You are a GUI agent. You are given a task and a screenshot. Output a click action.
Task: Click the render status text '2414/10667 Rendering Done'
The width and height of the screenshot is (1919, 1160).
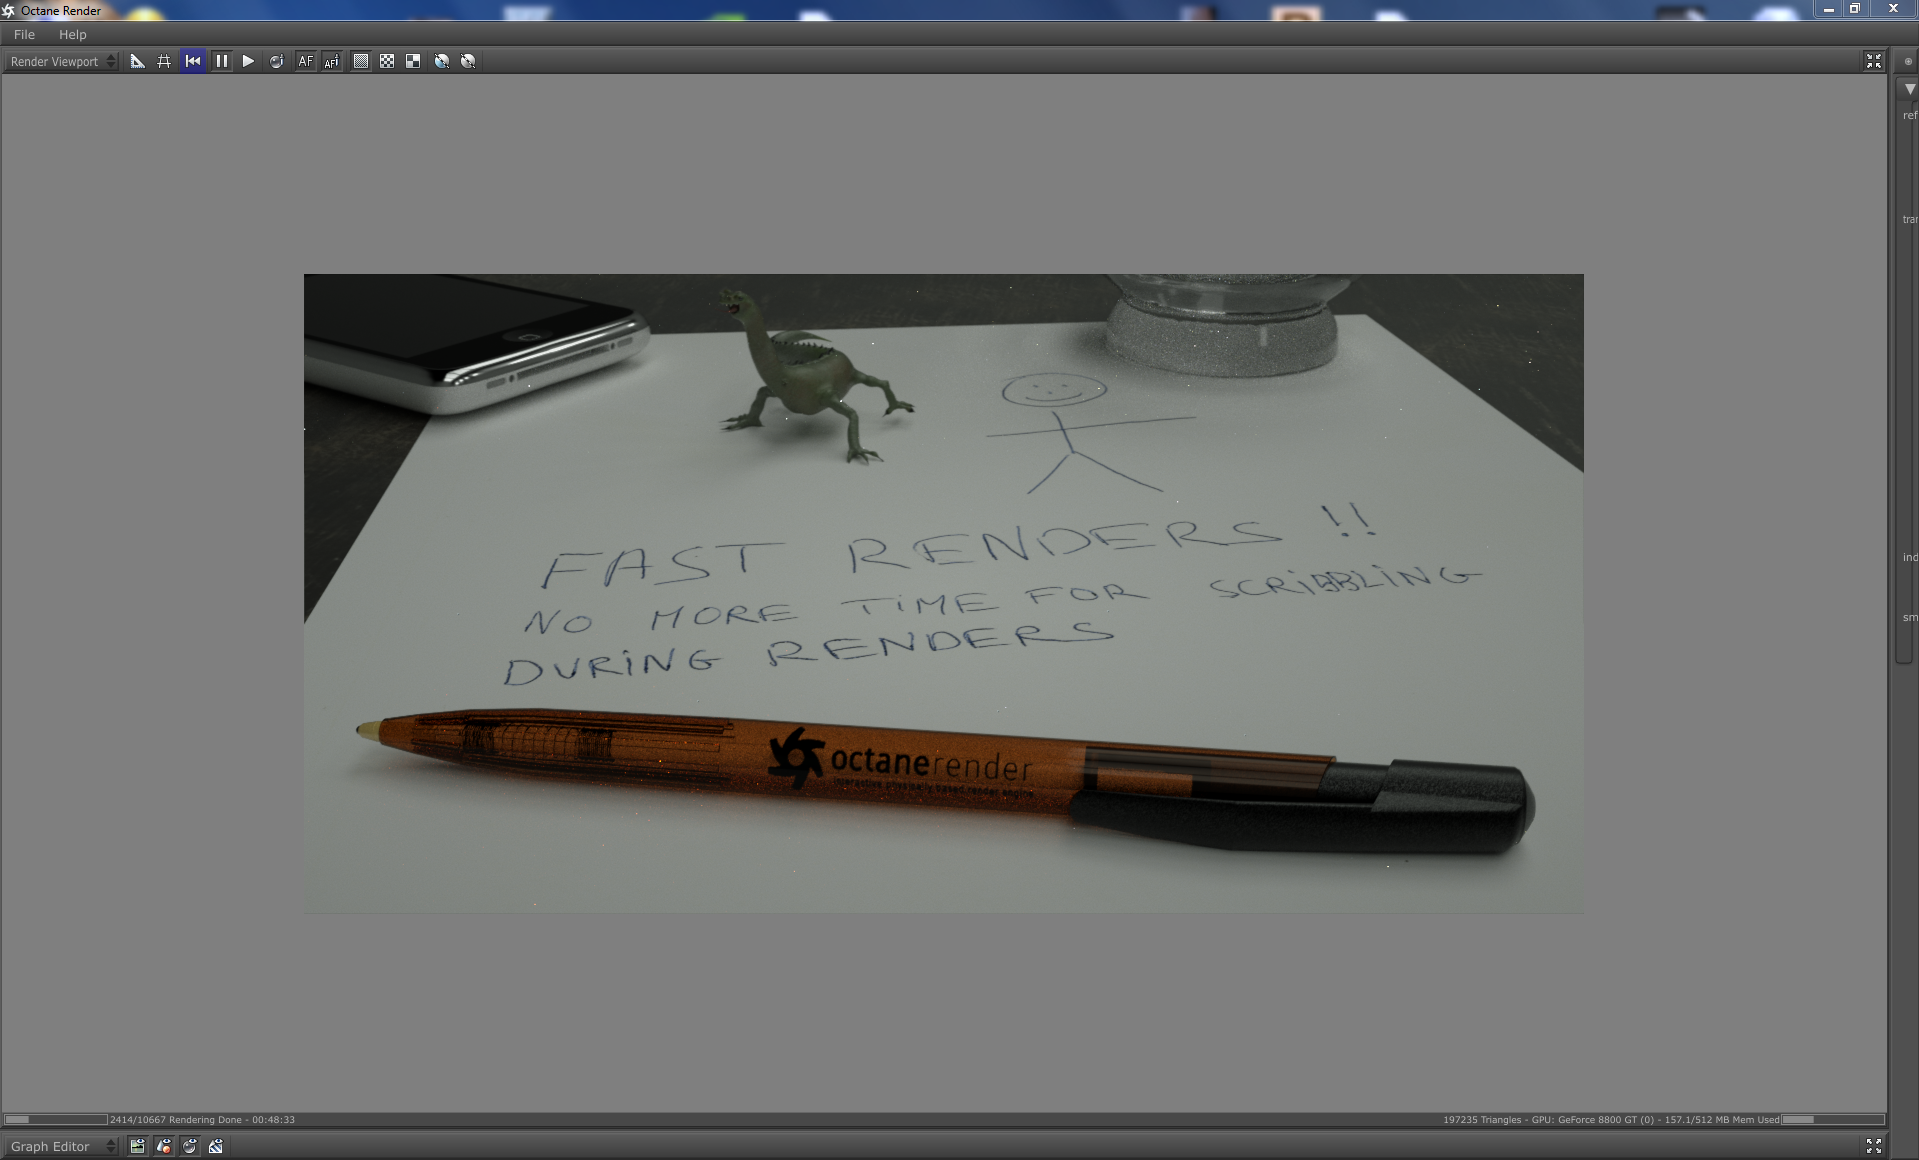click(x=176, y=1120)
